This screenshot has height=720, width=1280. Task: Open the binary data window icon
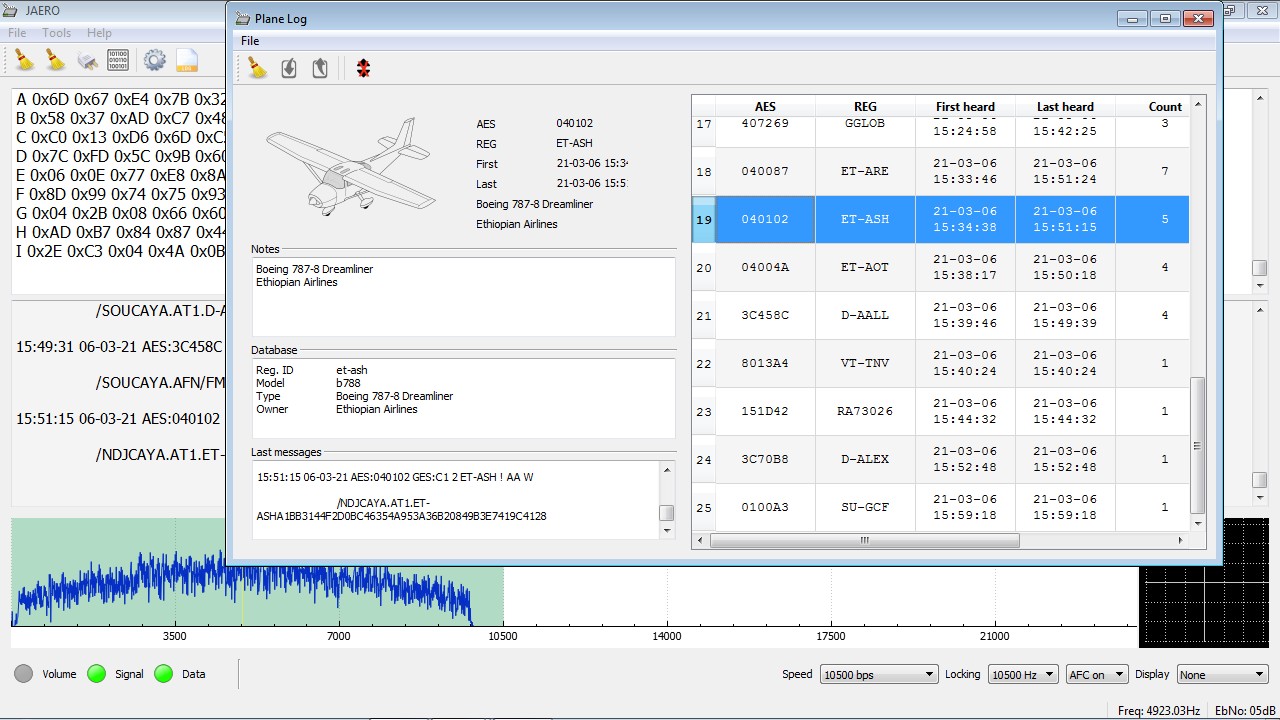117,60
